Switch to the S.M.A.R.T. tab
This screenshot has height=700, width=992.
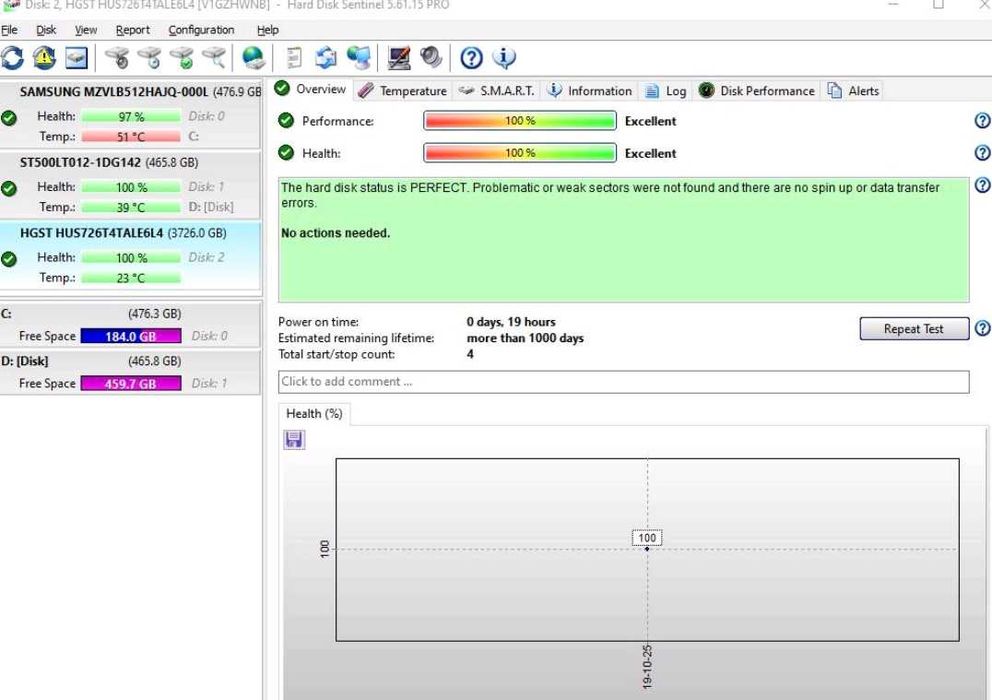click(497, 91)
